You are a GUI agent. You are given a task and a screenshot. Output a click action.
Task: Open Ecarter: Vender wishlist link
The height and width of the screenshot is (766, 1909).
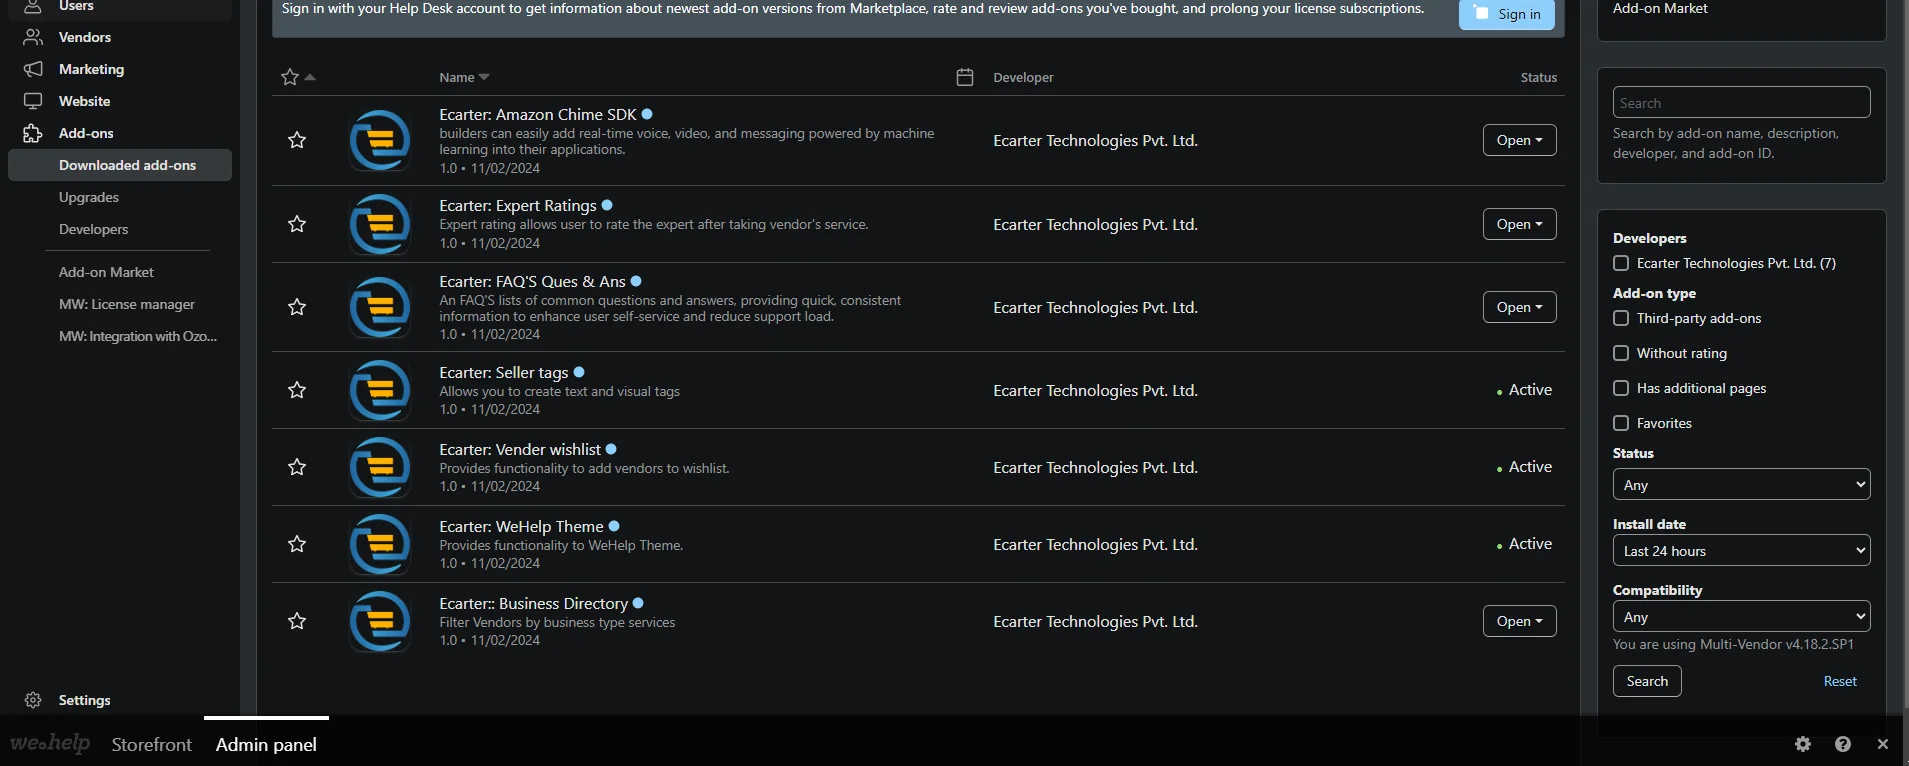pyautogui.click(x=520, y=449)
